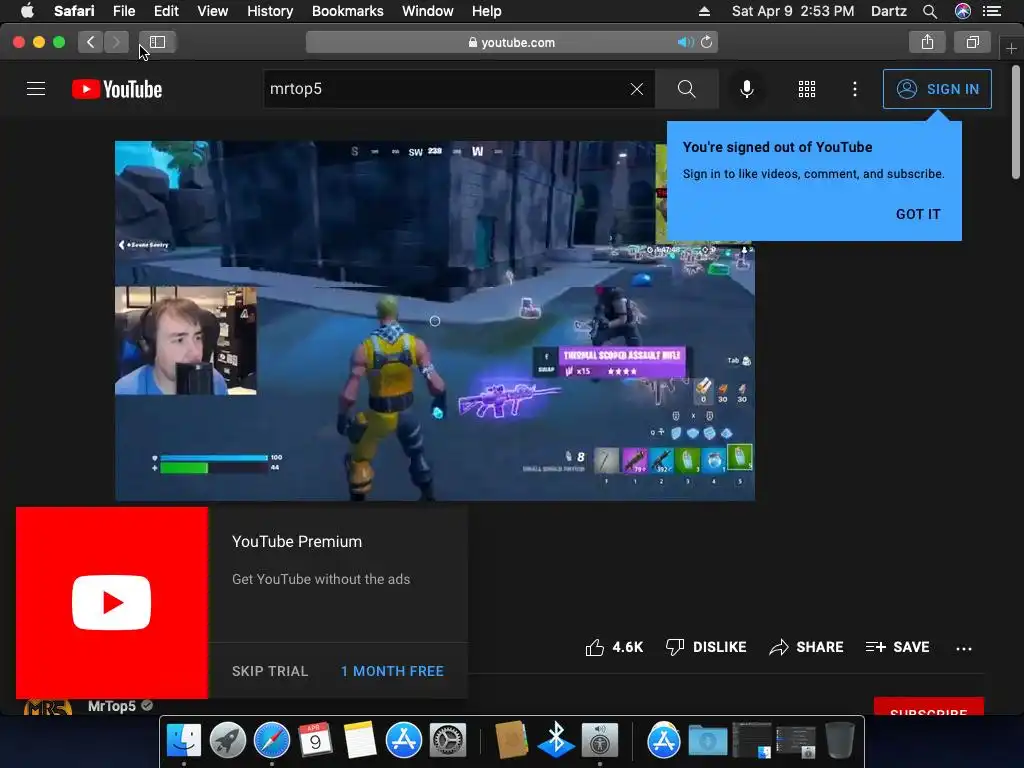
Task: Open a new tab with plus button
Action: [1011, 48]
